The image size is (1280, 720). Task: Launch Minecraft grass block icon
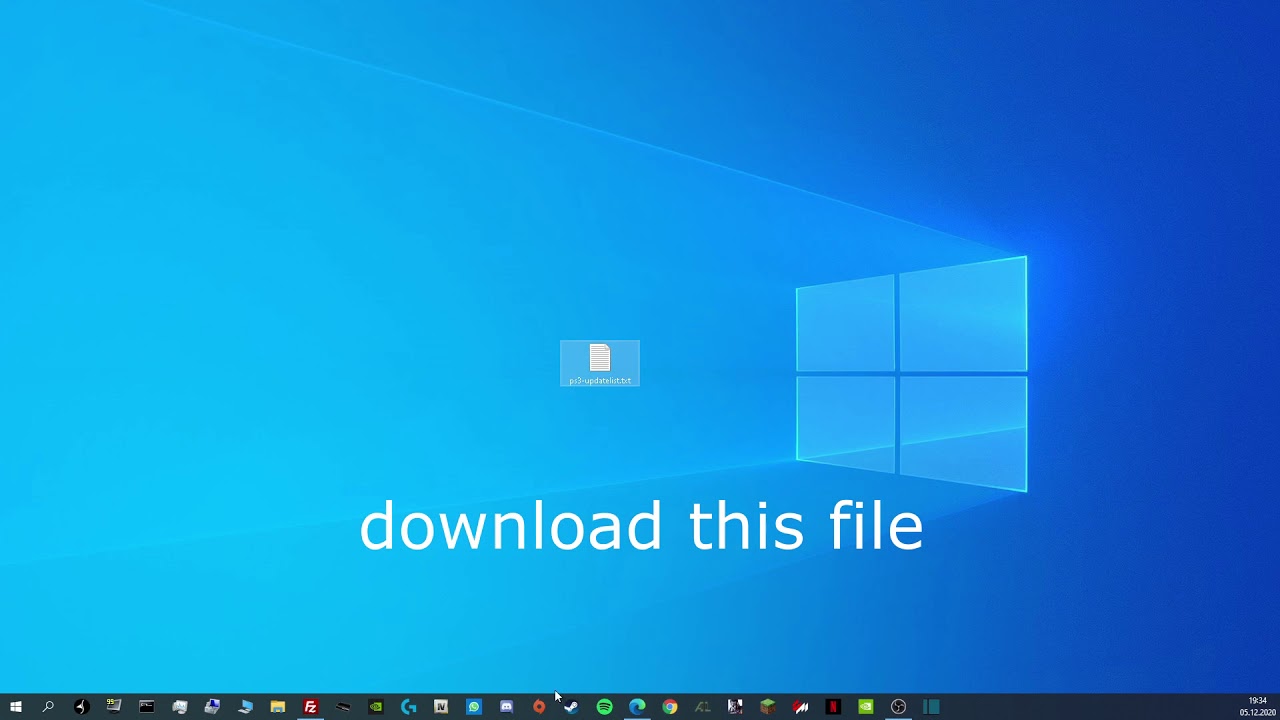tap(768, 707)
